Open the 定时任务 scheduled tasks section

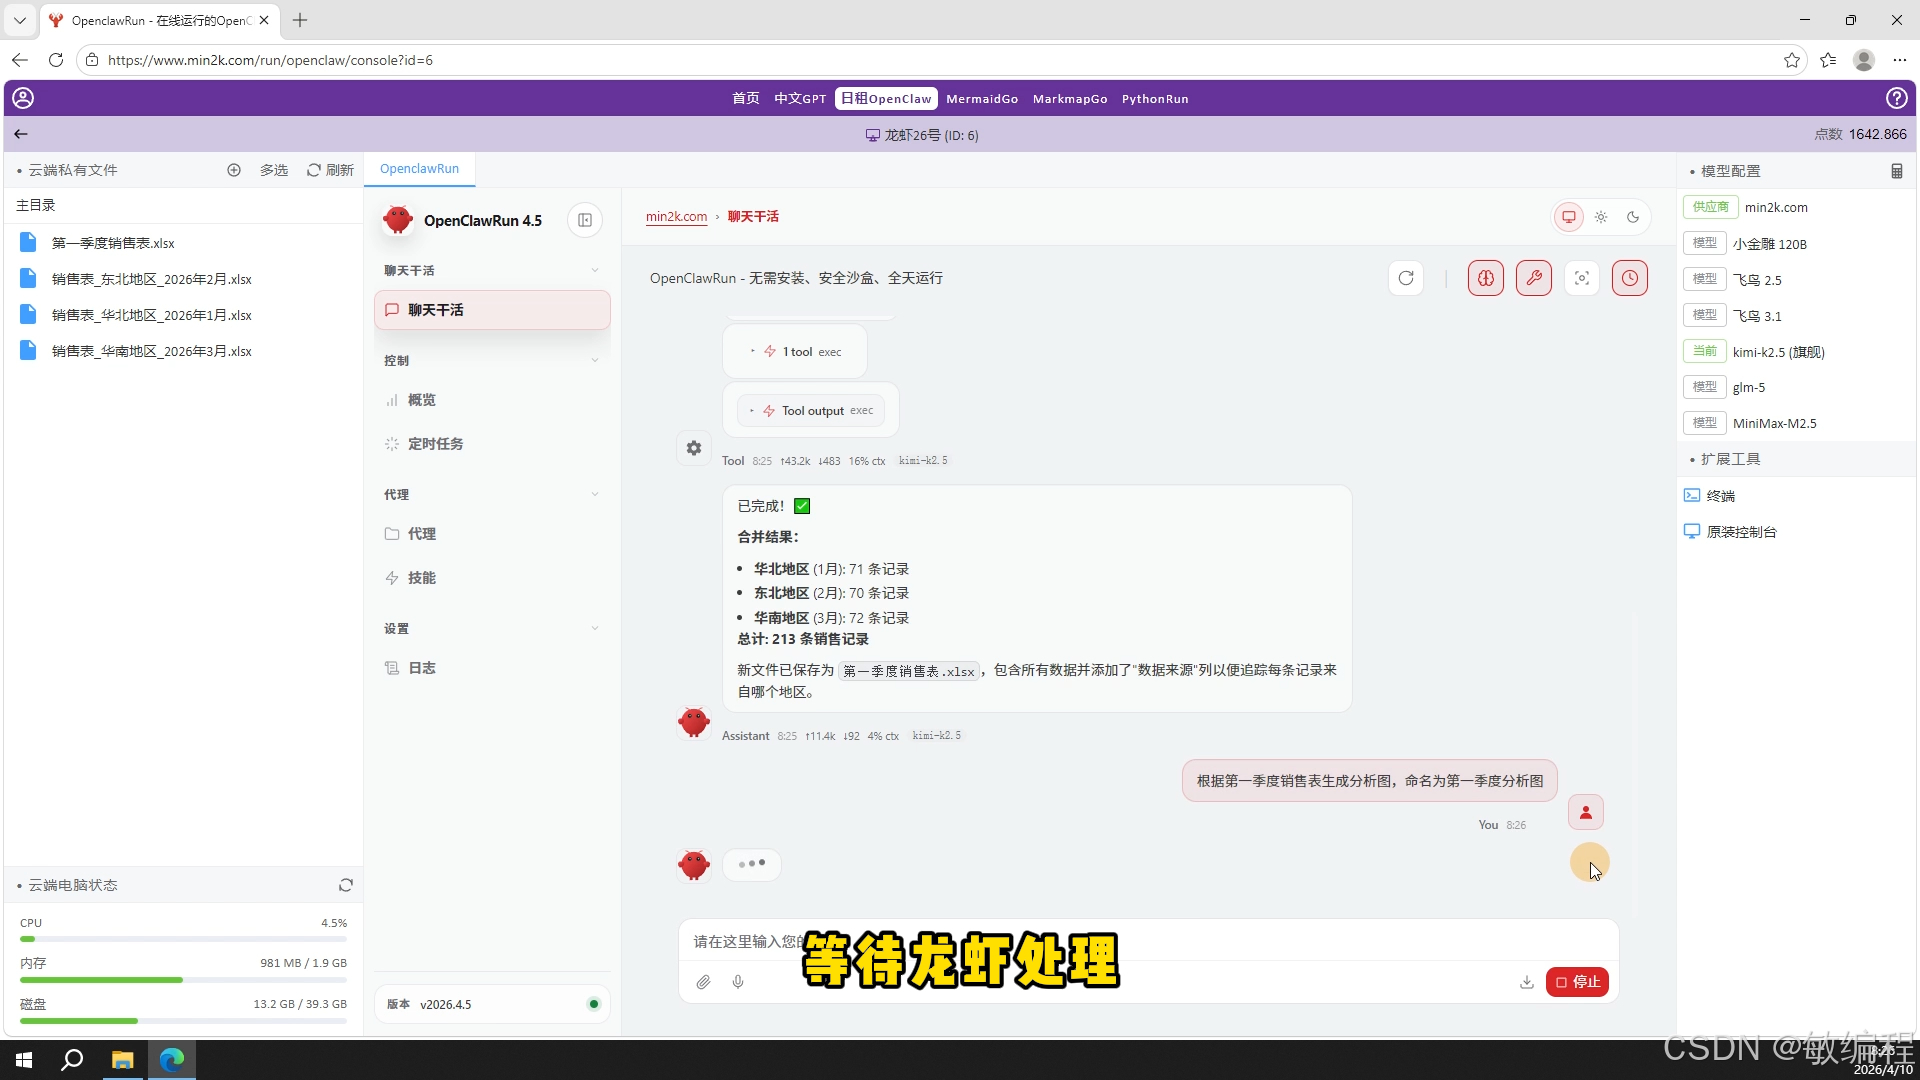coord(435,444)
